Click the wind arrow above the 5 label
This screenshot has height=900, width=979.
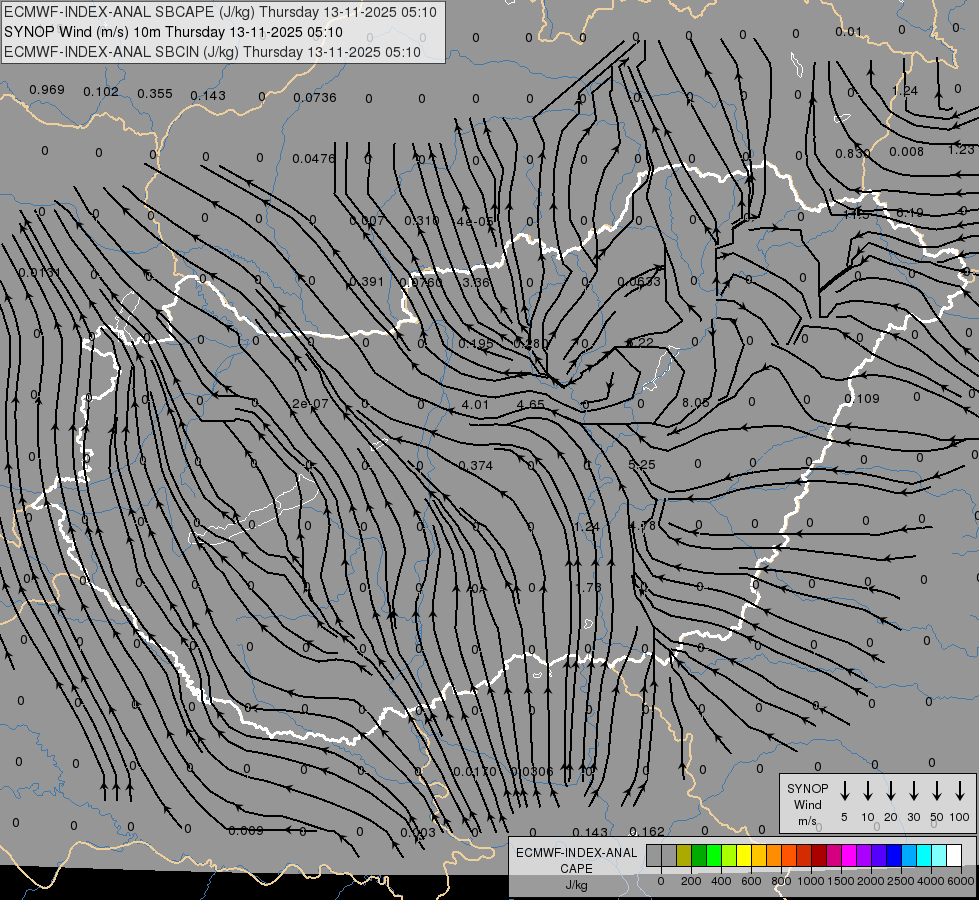845,791
